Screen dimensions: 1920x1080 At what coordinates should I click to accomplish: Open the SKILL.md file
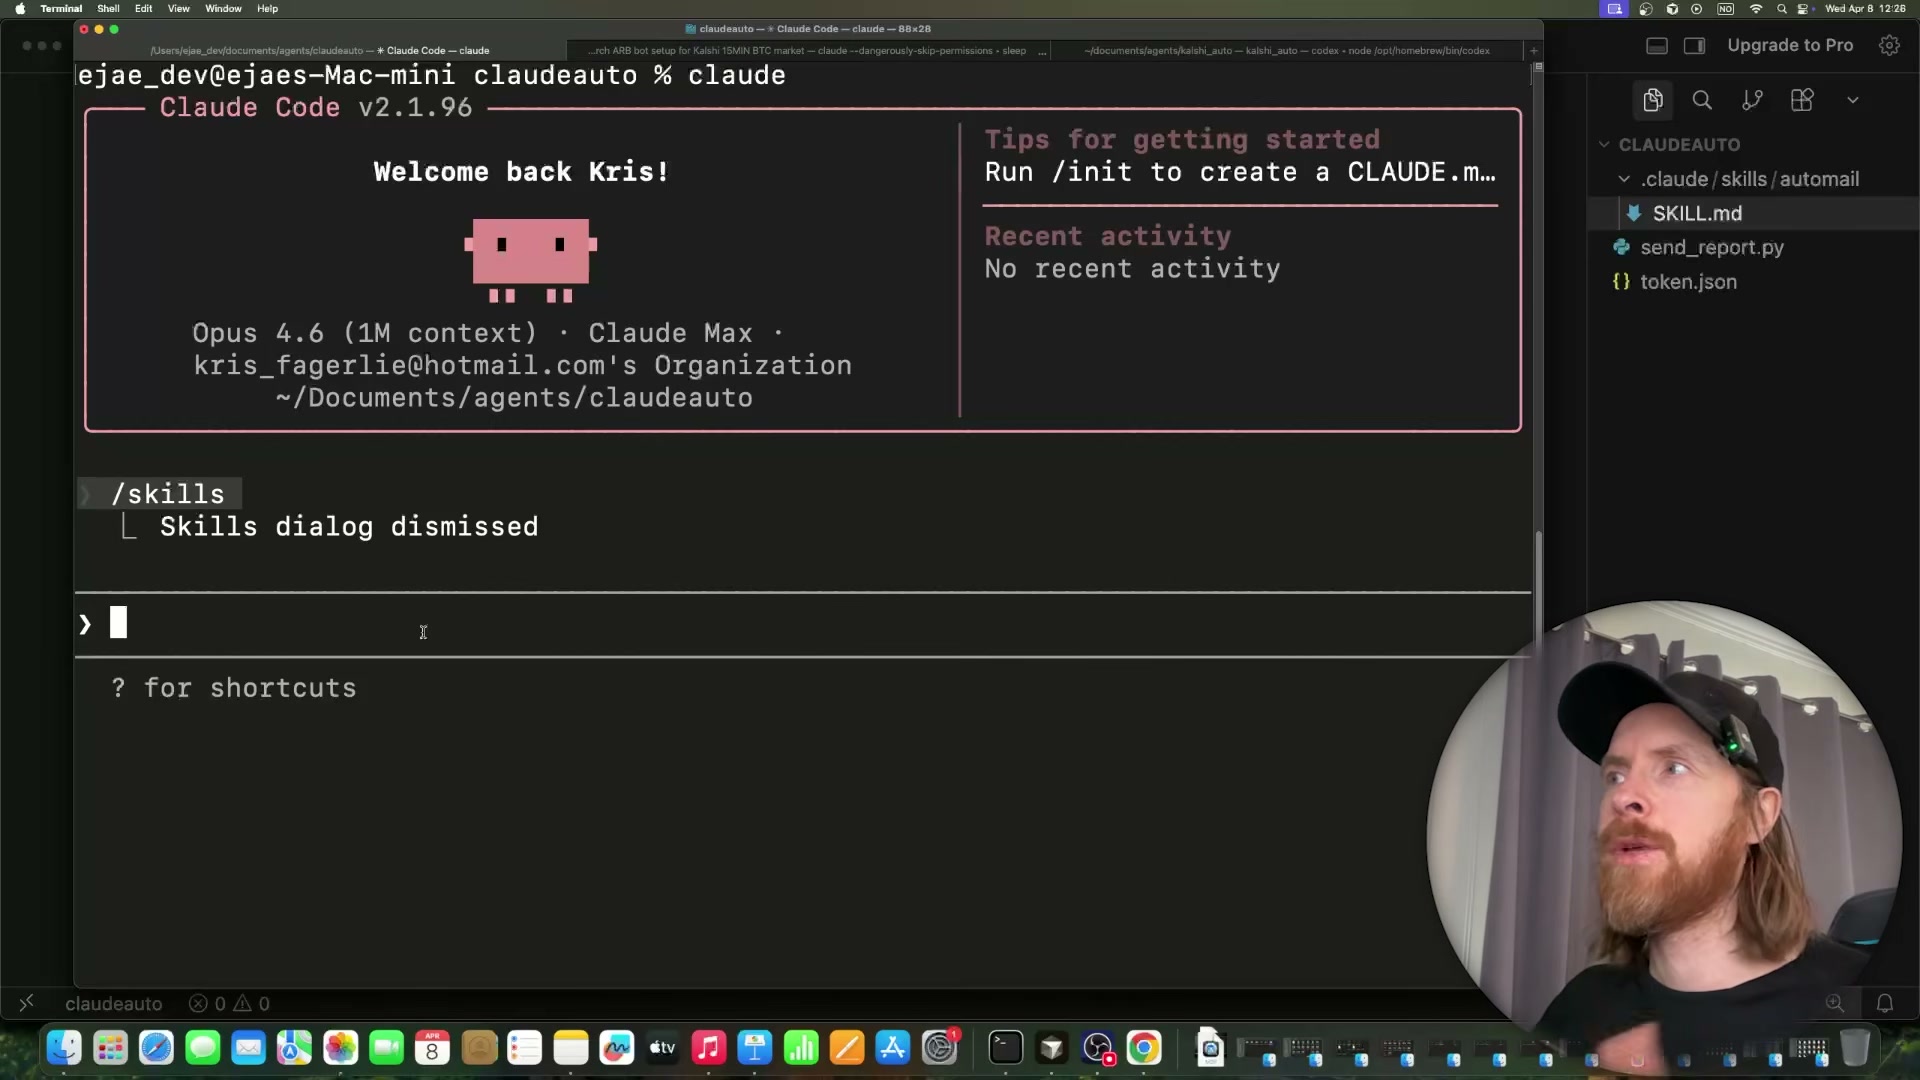pos(1697,213)
